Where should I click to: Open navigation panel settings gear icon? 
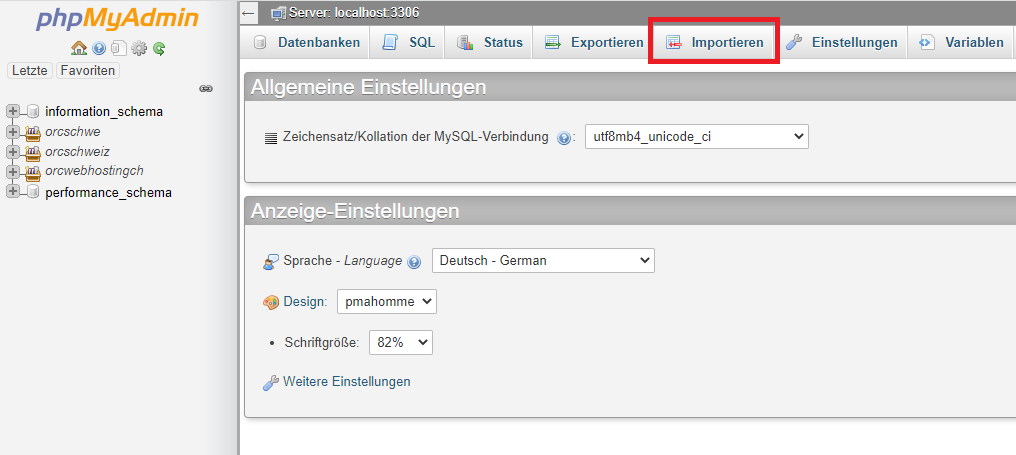(139, 48)
